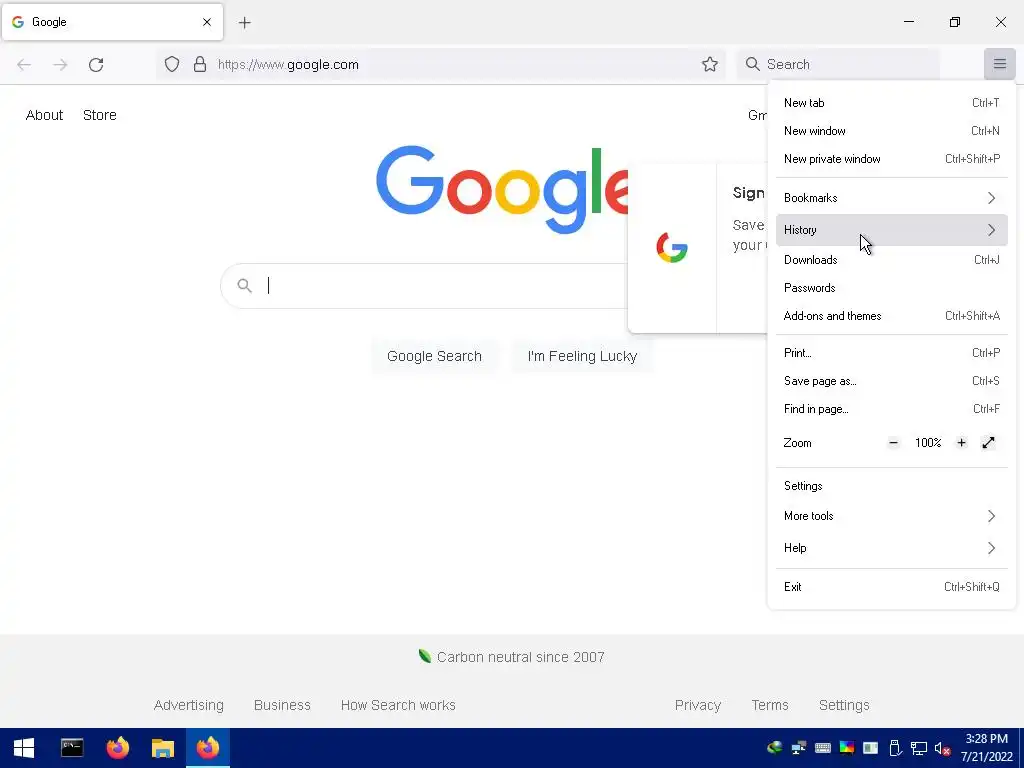Open the About link
1024x768 pixels.
pos(44,115)
